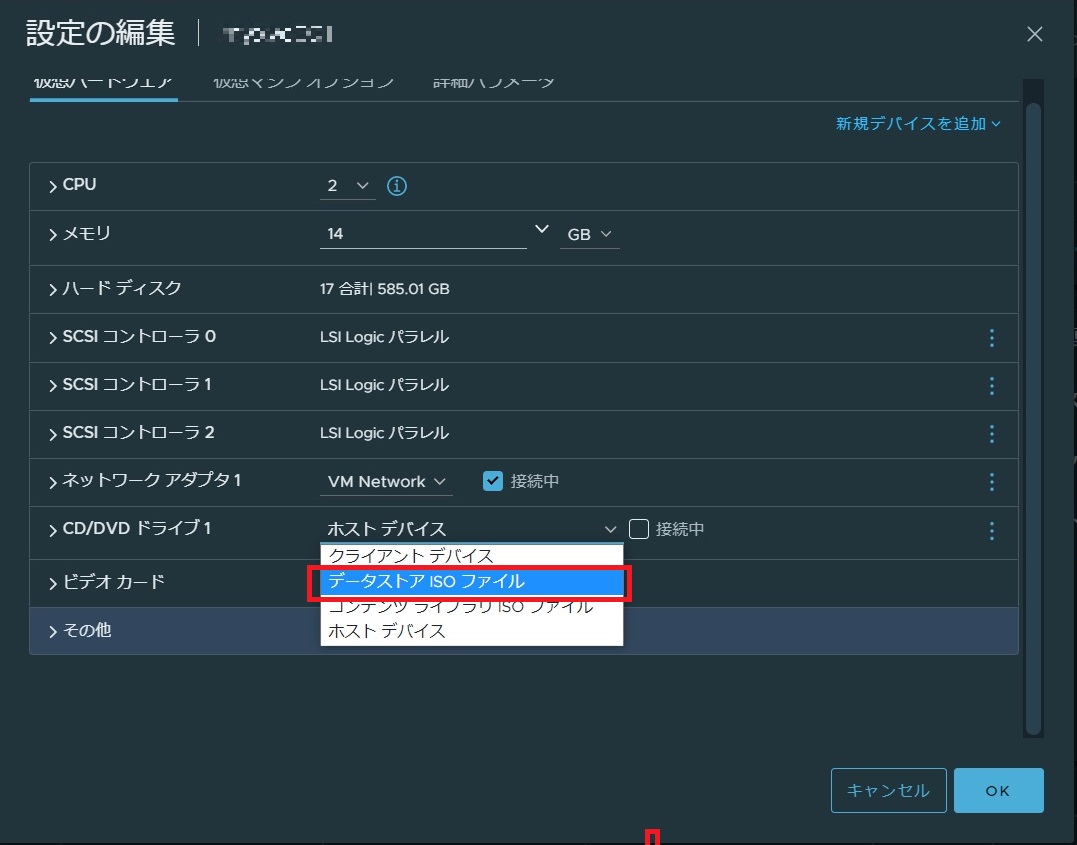Click the memory value field showing 14

point(423,234)
